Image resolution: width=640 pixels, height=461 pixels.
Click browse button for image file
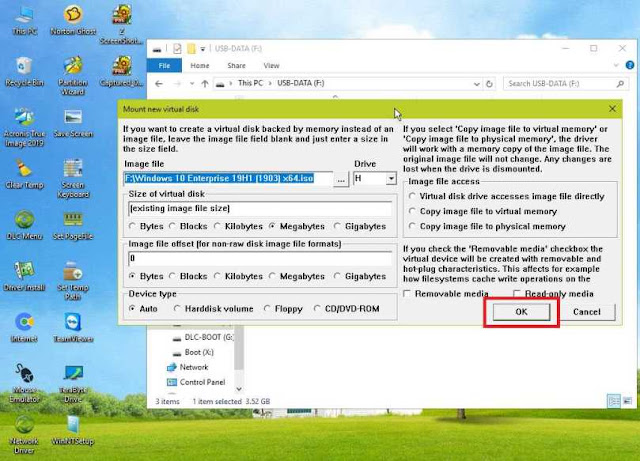click(341, 179)
